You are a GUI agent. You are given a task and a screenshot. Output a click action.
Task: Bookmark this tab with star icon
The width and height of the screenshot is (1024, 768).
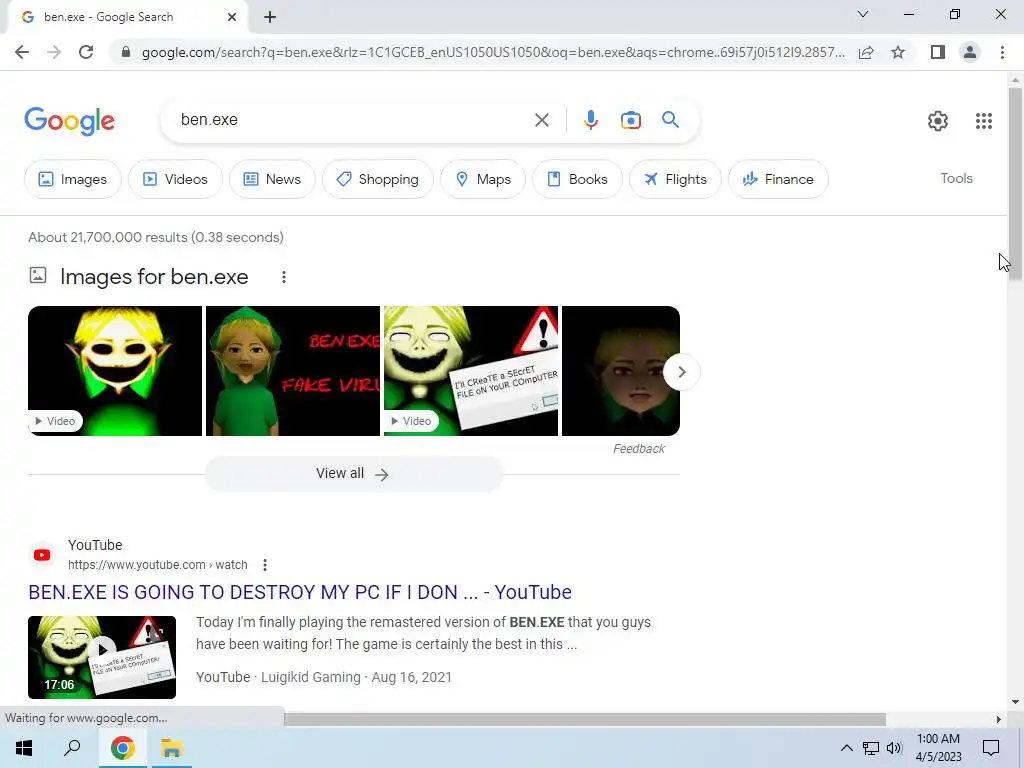898,52
